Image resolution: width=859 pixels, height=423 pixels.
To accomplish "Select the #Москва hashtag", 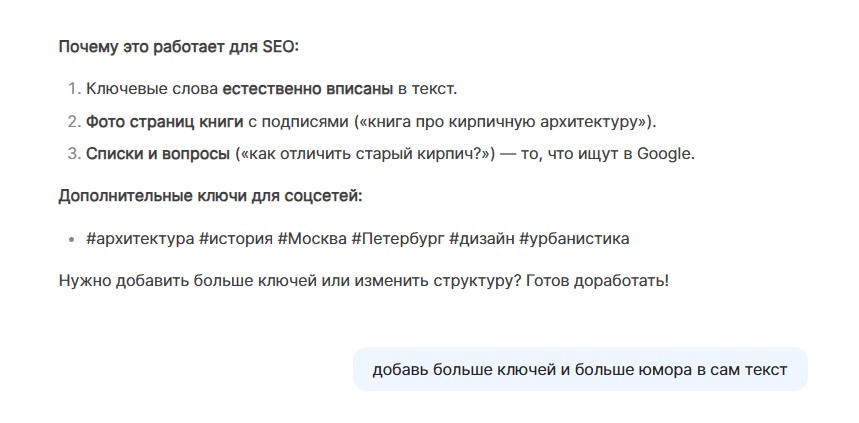I will point(310,239).
